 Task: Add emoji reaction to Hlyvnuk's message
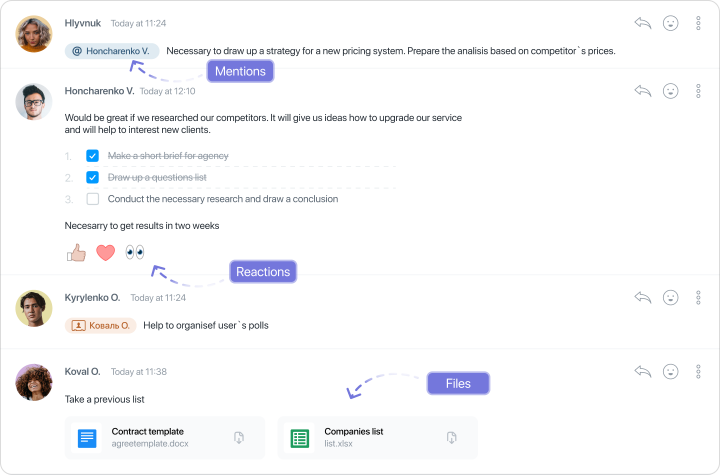[x=670, y=23]
